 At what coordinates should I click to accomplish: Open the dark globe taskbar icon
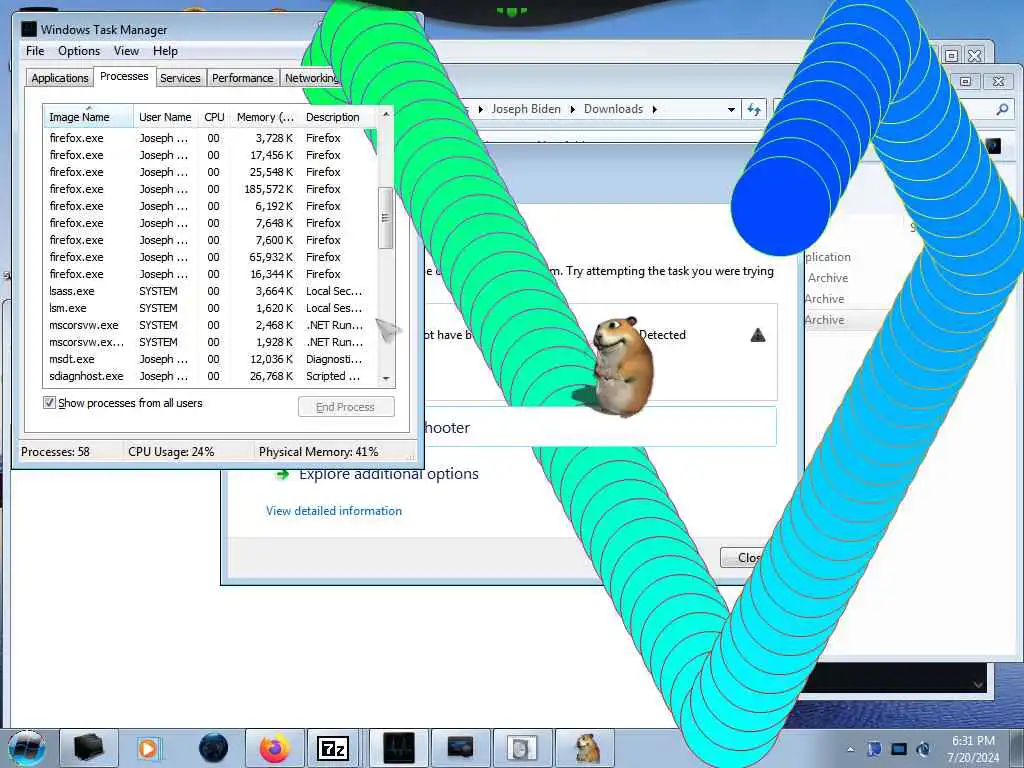point(213,748)
